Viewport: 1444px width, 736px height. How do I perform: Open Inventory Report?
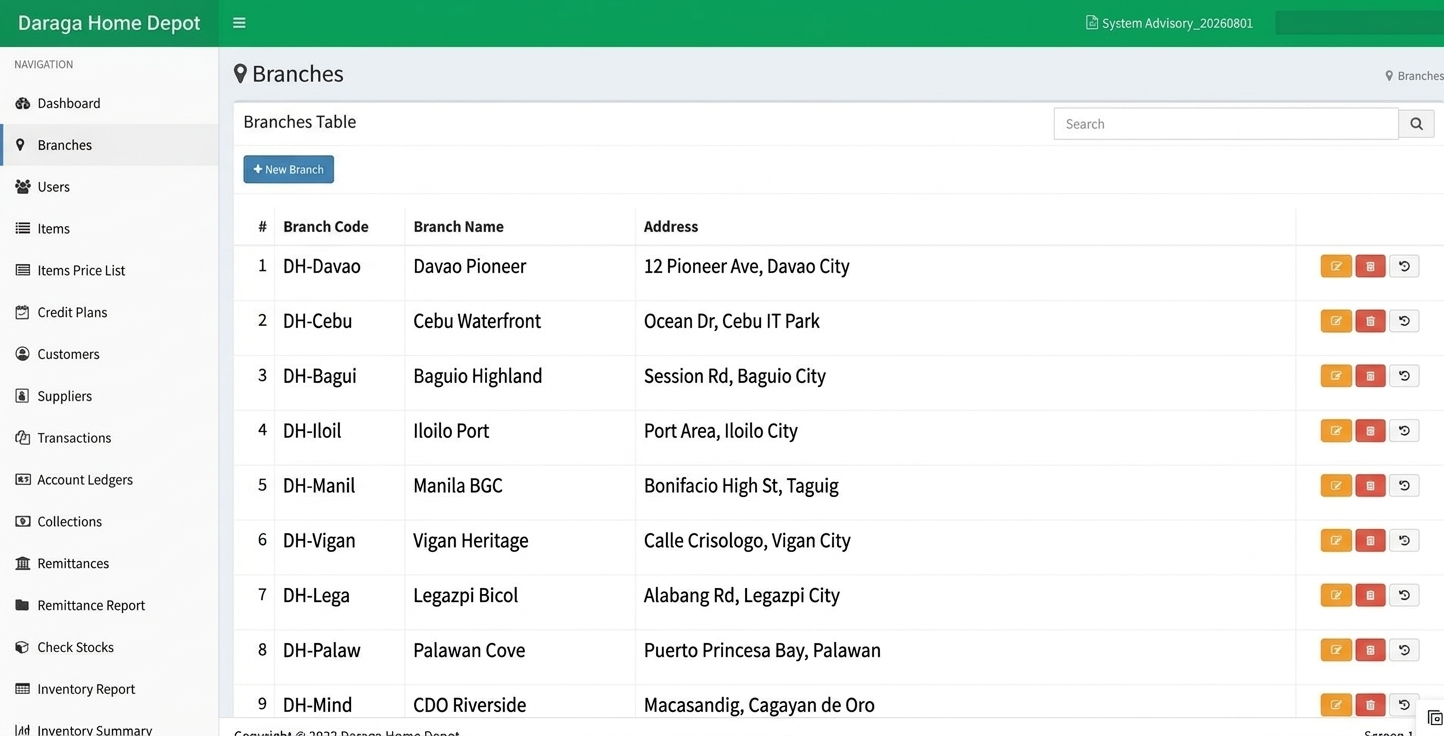pyautogui.click(x=109, y=689)
